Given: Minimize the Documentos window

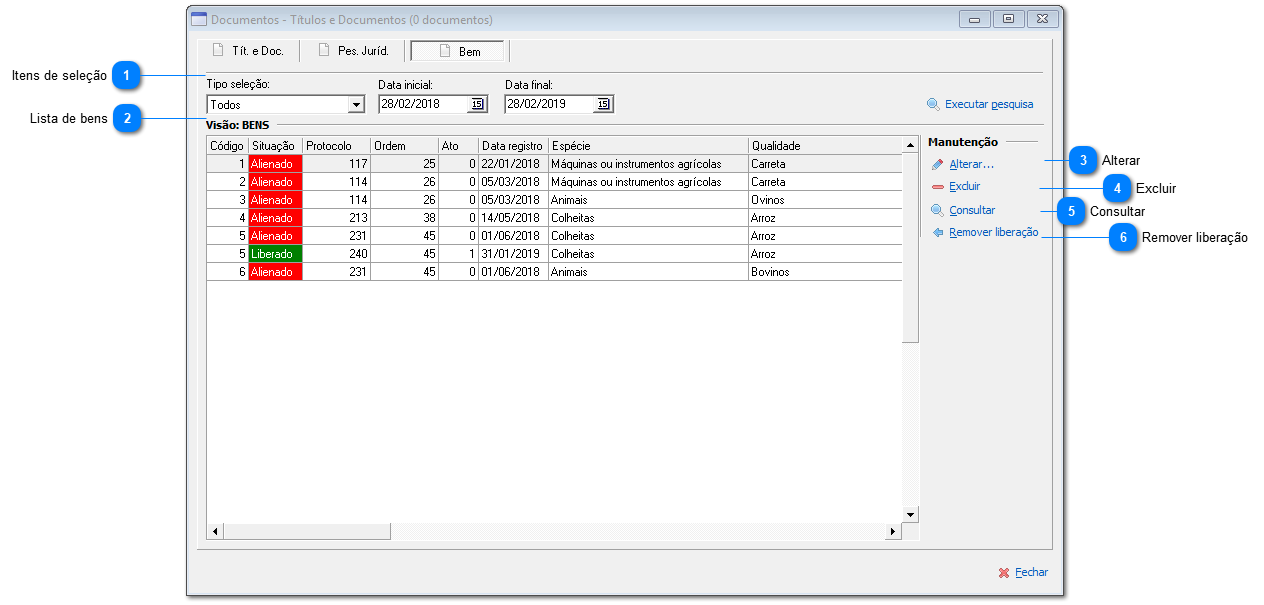Looking at the screenshot, I should pyautogui.click(x=975, y=19).
